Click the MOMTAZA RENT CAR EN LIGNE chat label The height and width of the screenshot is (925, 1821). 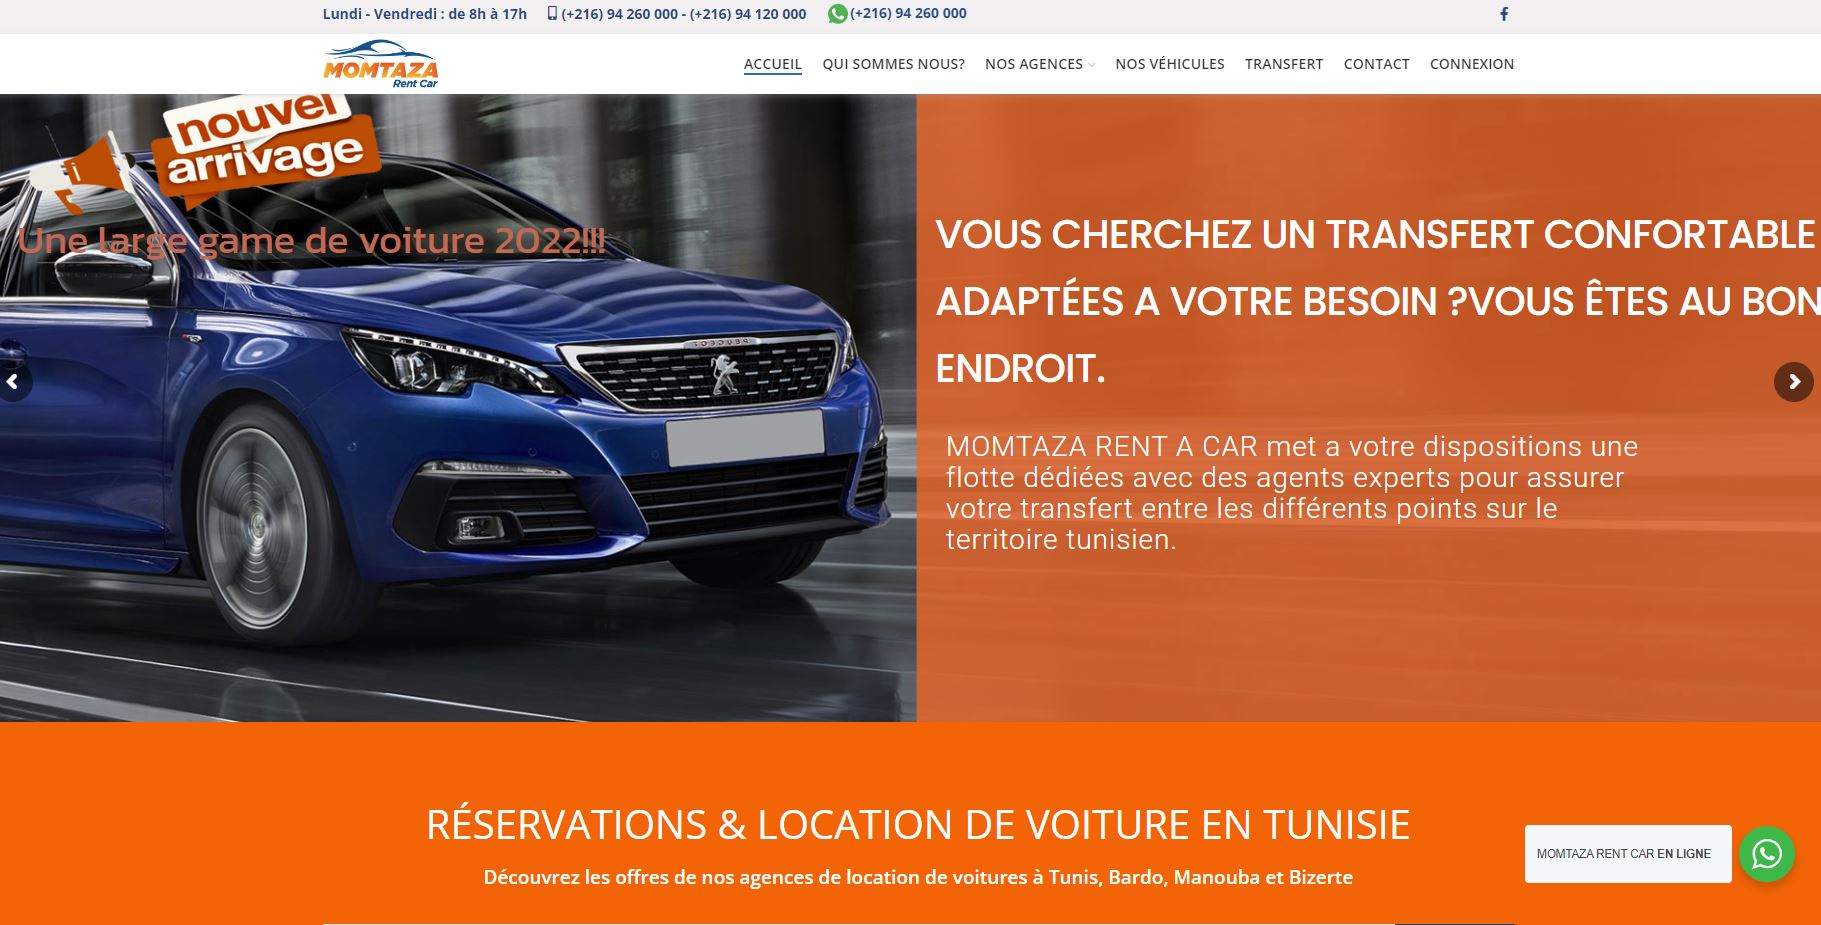point(1627,853)
